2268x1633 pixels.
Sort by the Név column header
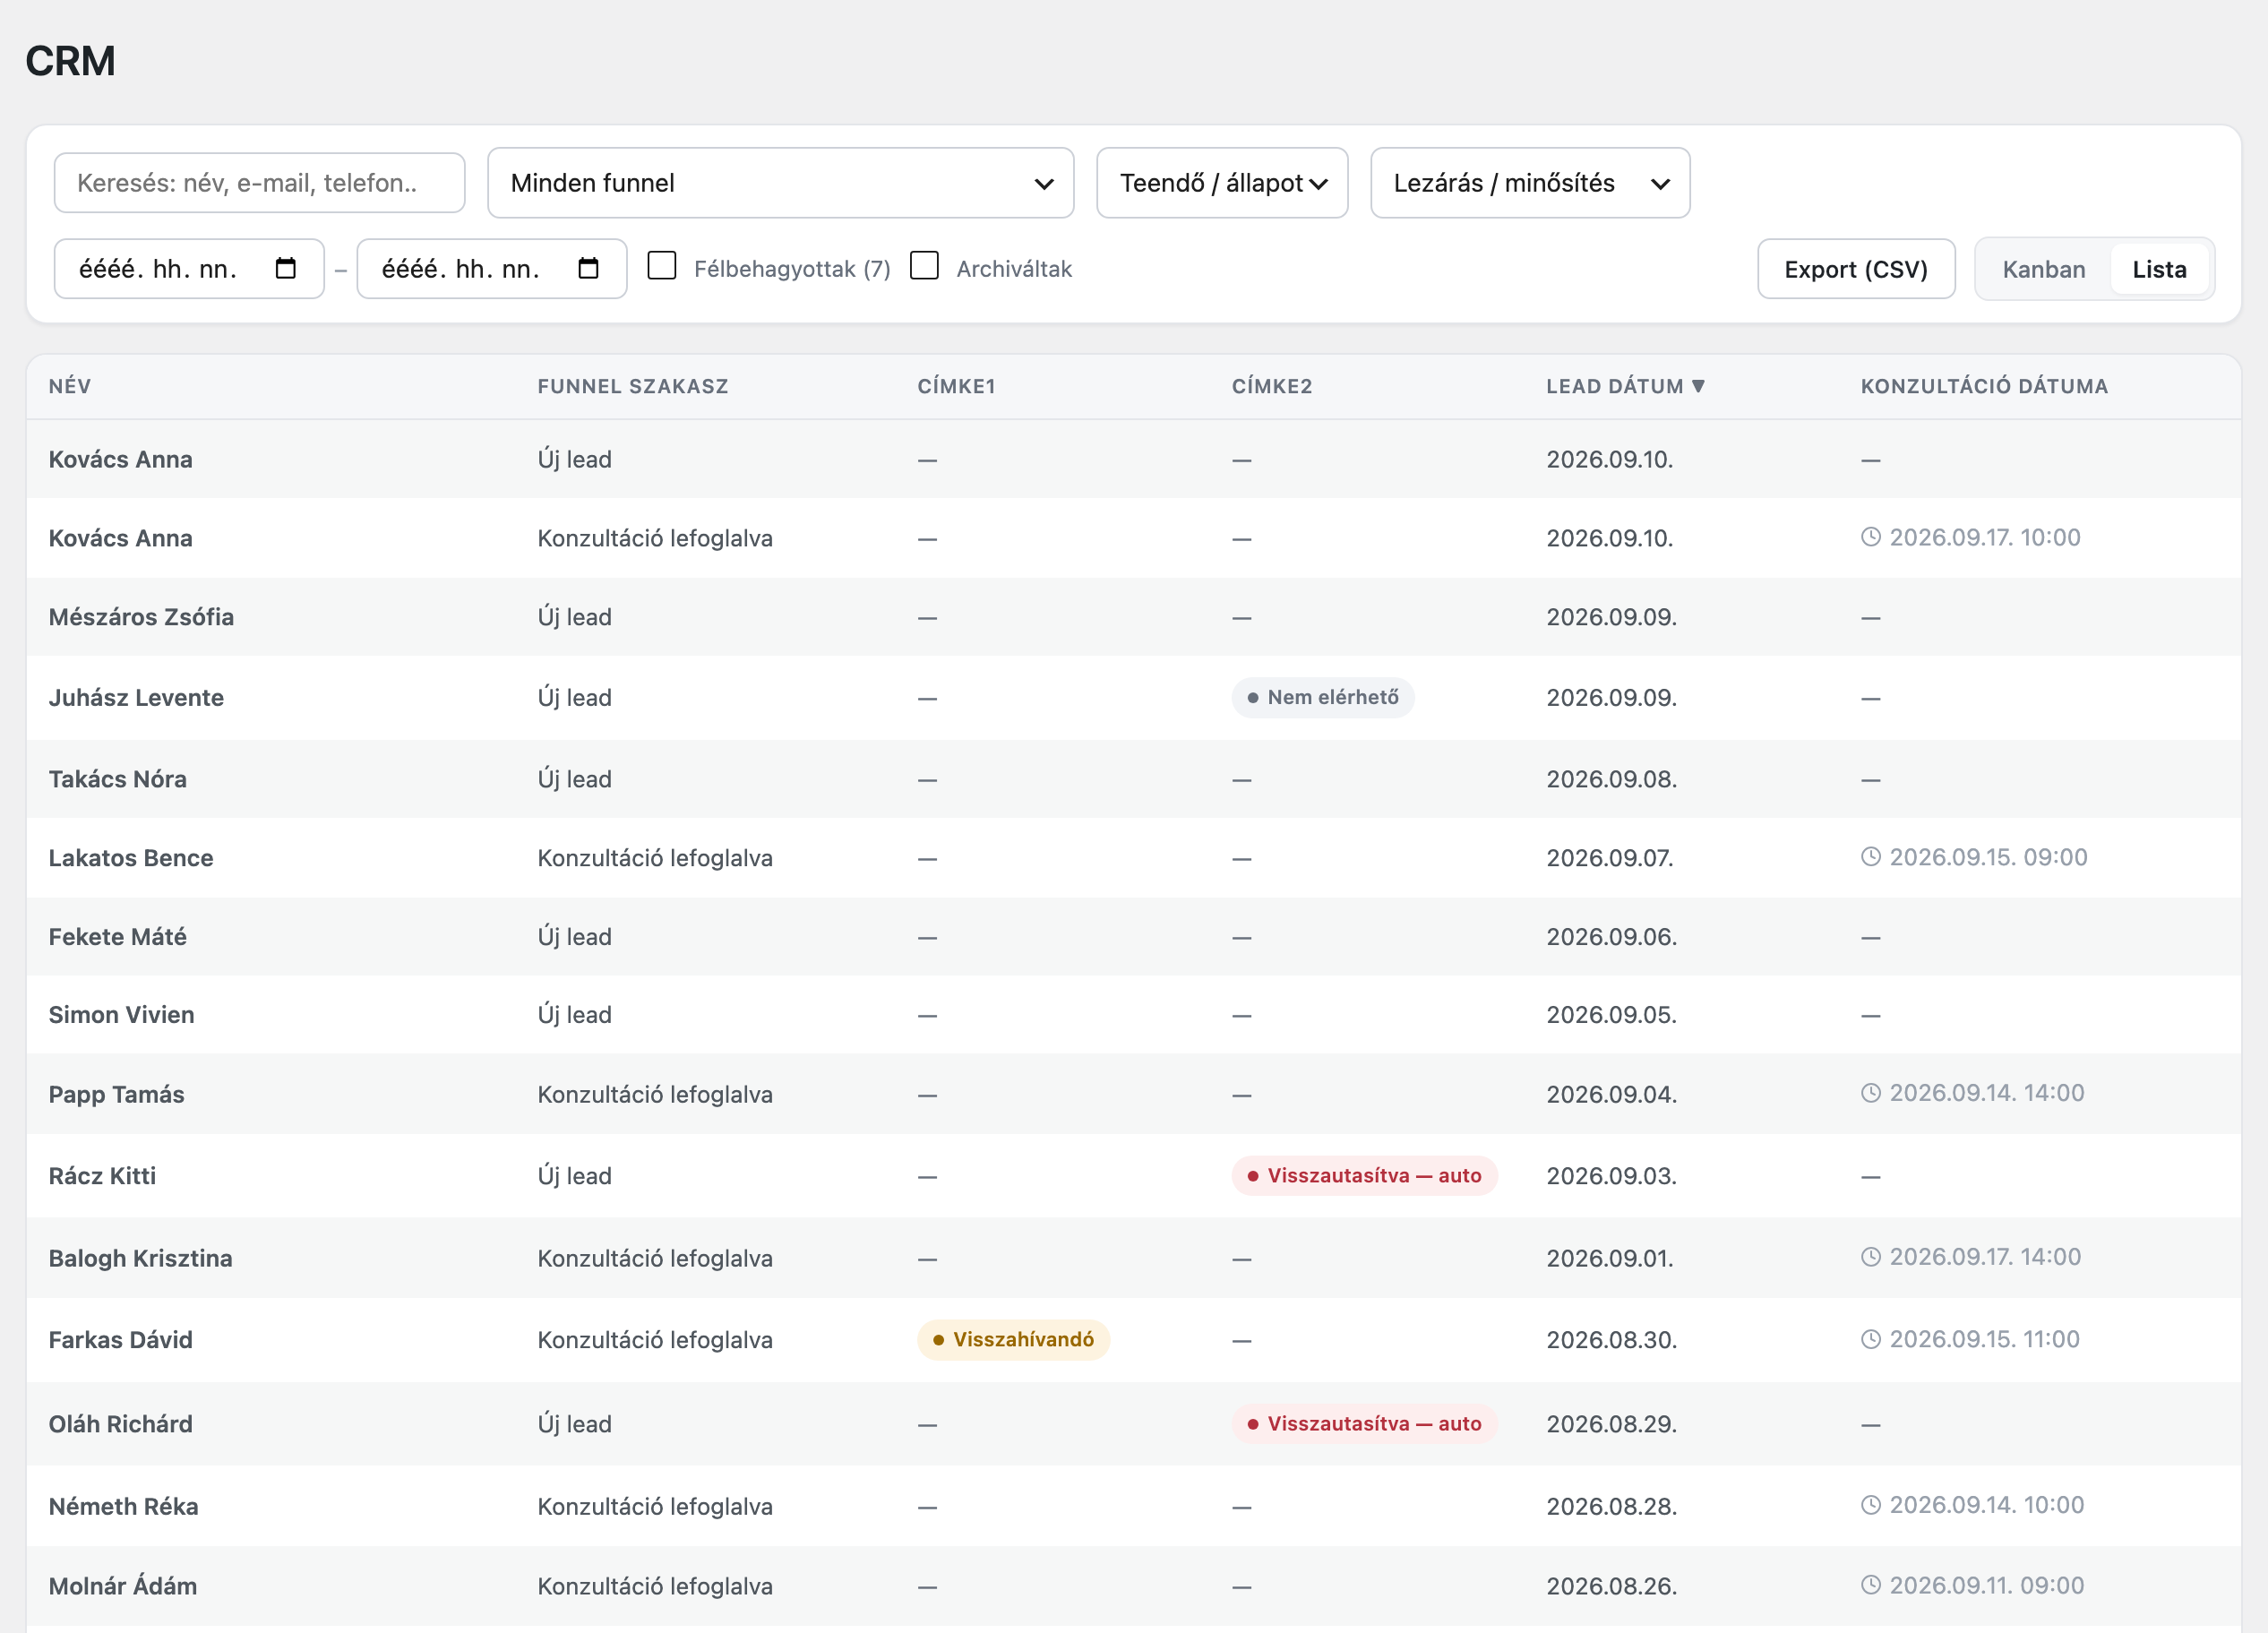(70, 386)
